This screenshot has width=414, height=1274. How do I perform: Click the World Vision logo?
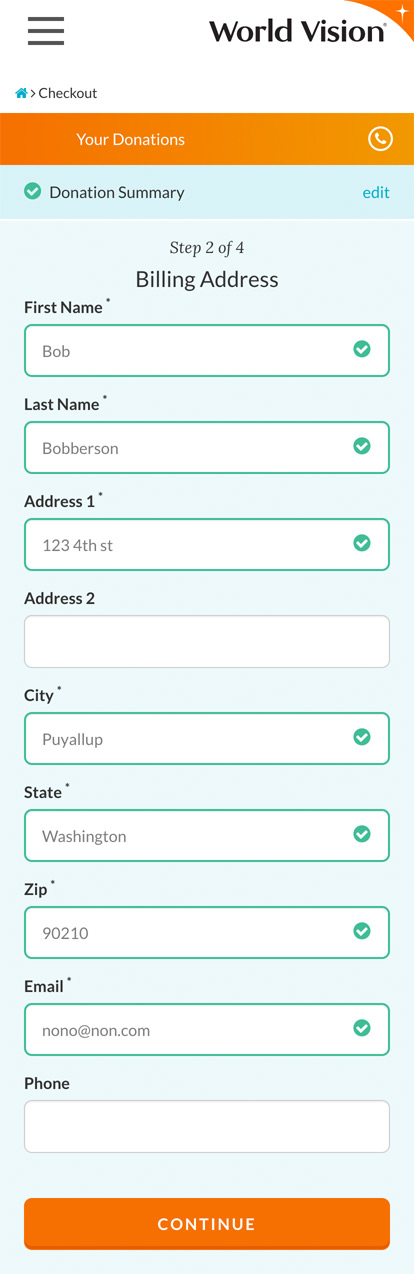tap(297, 31)
